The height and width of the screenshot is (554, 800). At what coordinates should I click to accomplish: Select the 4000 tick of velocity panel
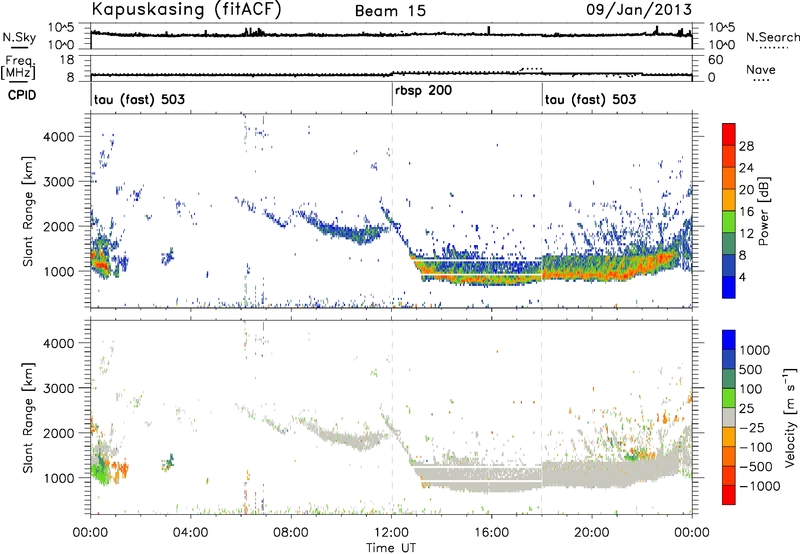point(58,343)
